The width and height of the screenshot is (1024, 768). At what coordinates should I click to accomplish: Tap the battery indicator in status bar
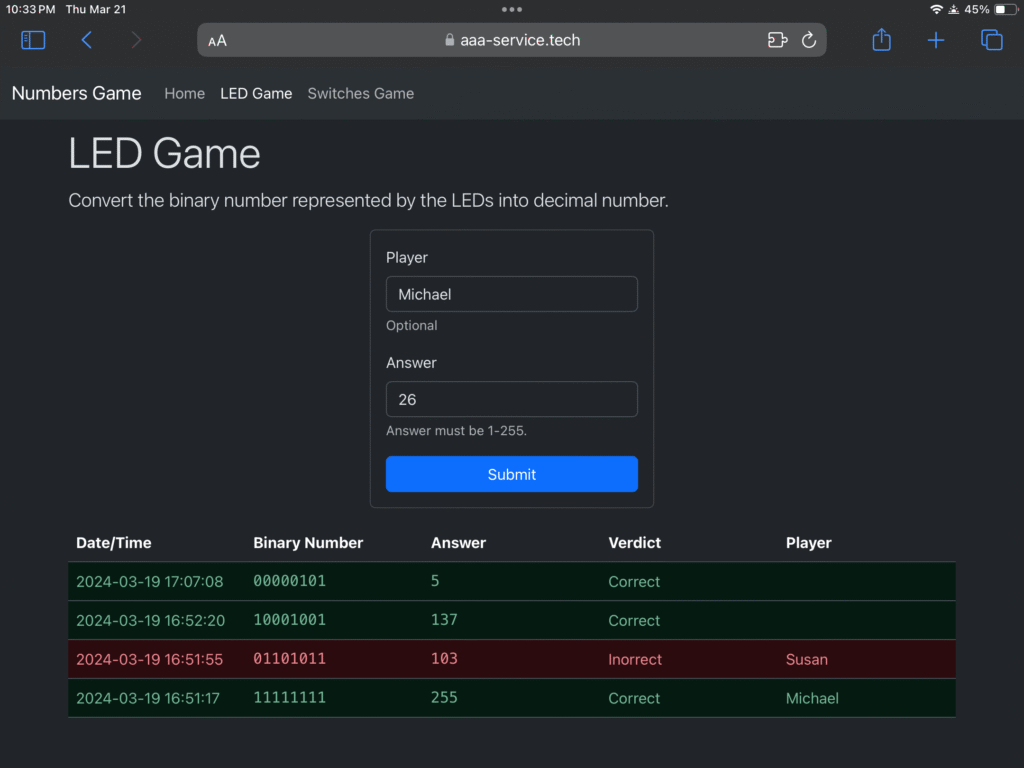(x=1004, y=9)
